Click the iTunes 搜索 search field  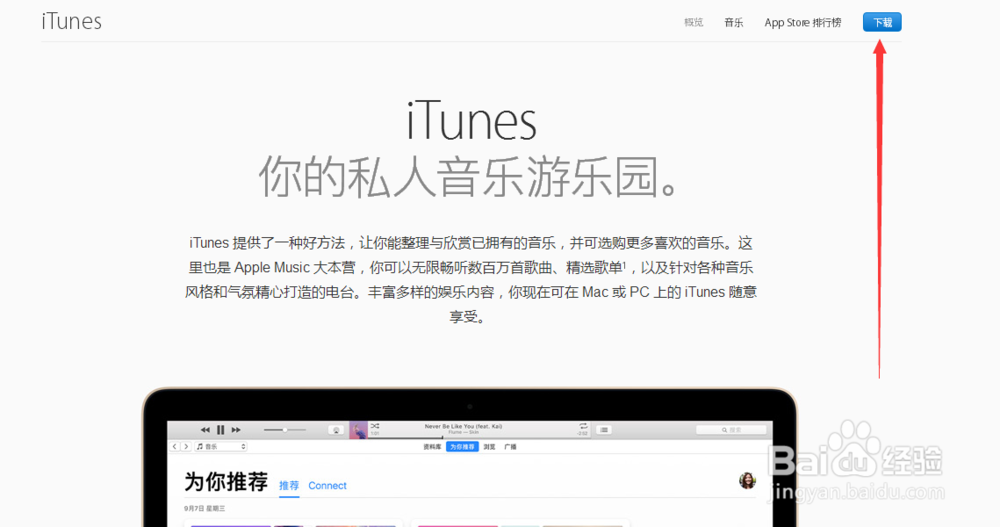(x=731, y=430)
